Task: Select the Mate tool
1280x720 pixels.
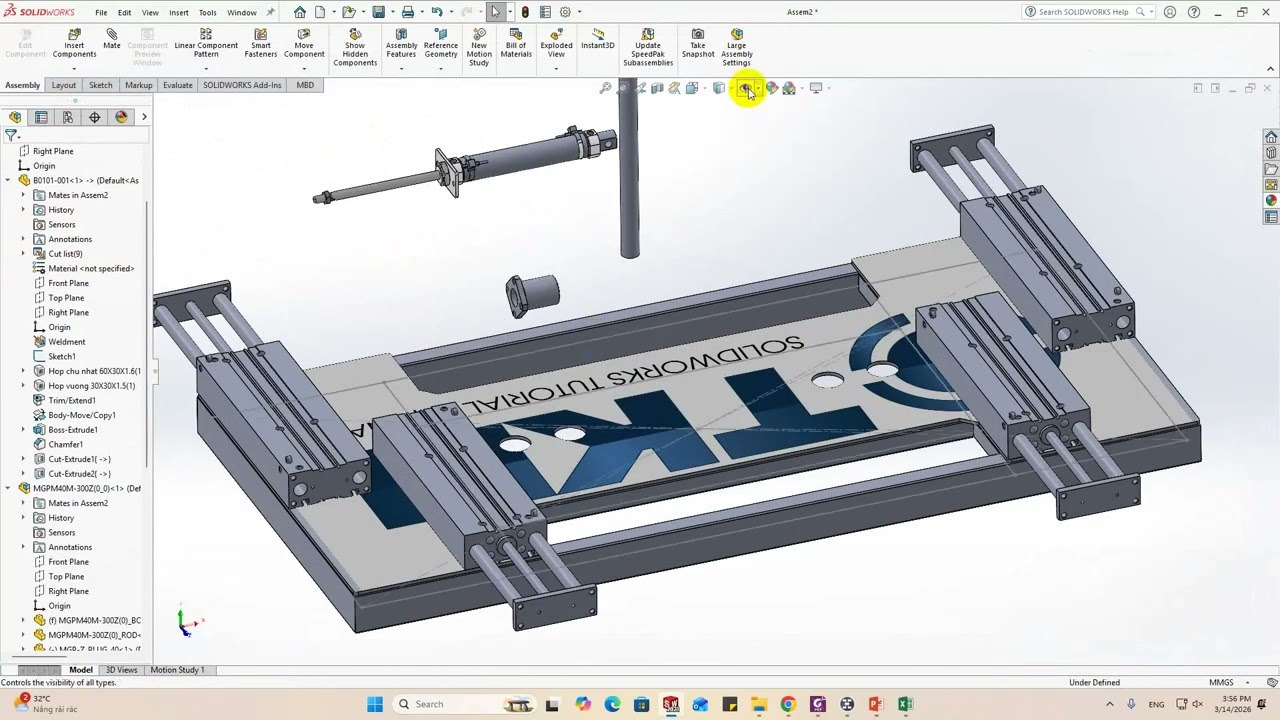Action: pyautogui.click(x=112, y=39)
